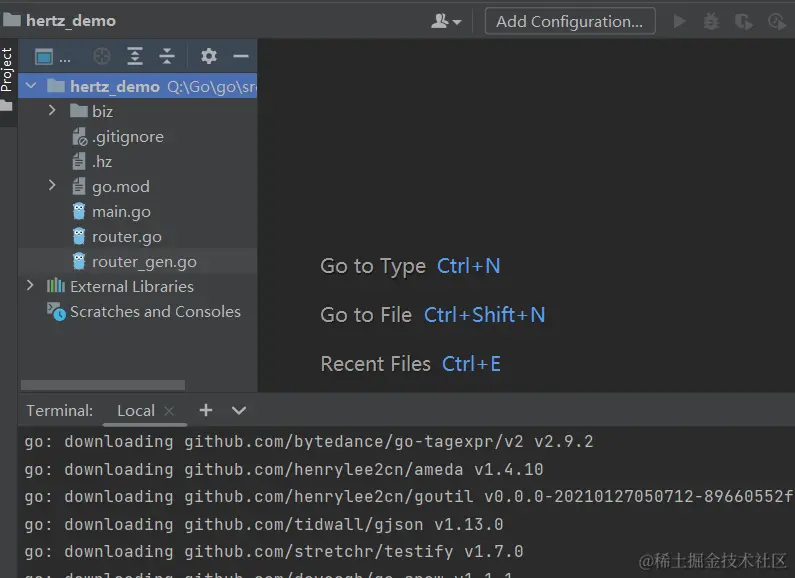Screen dimensions: 795x578
Task: Click the henrylee2cn/goutil download line
Action: 408,496
